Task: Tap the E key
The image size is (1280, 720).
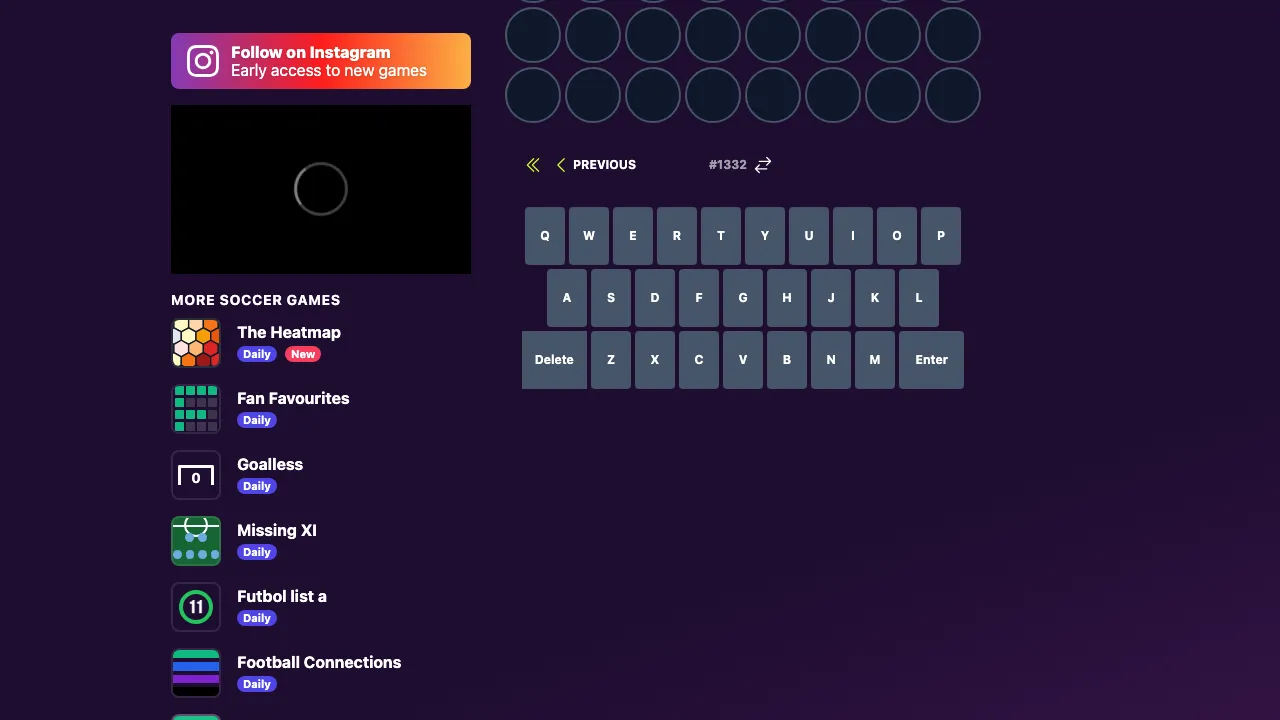Action: 633,236
